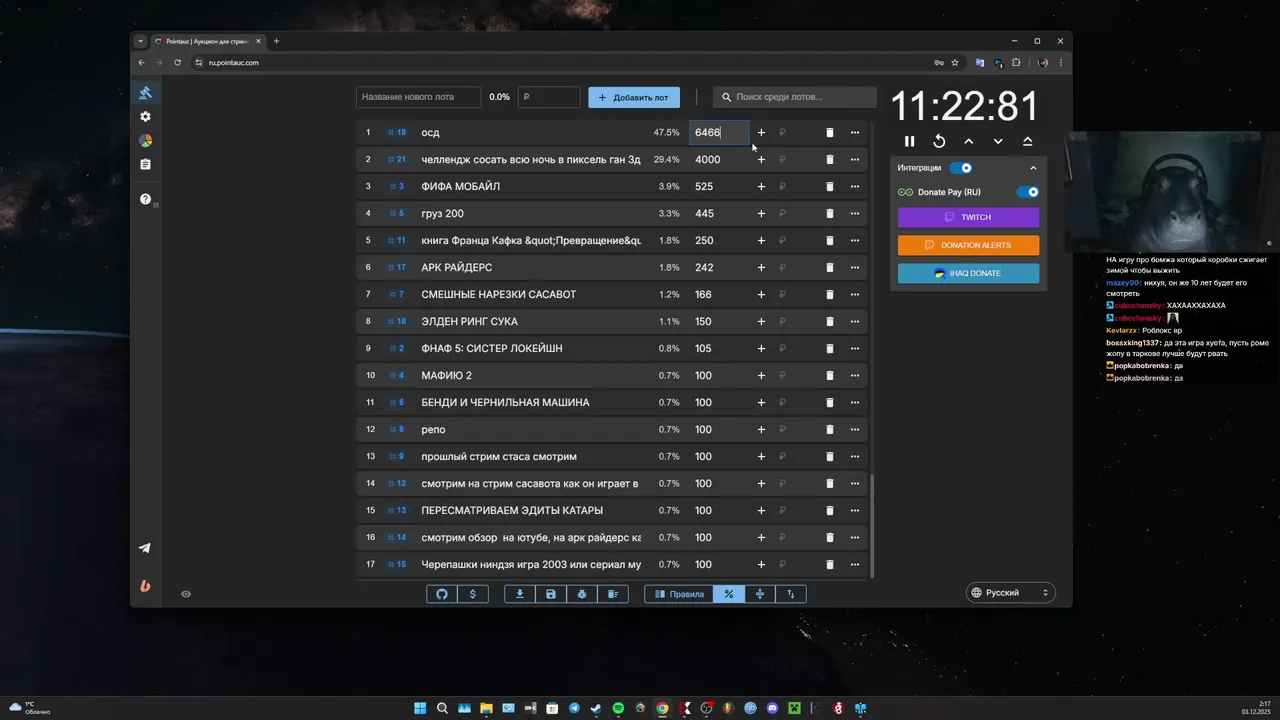Open Windows Start menu
Screen dimensions: 1280x720
click(x=420, y=708)
